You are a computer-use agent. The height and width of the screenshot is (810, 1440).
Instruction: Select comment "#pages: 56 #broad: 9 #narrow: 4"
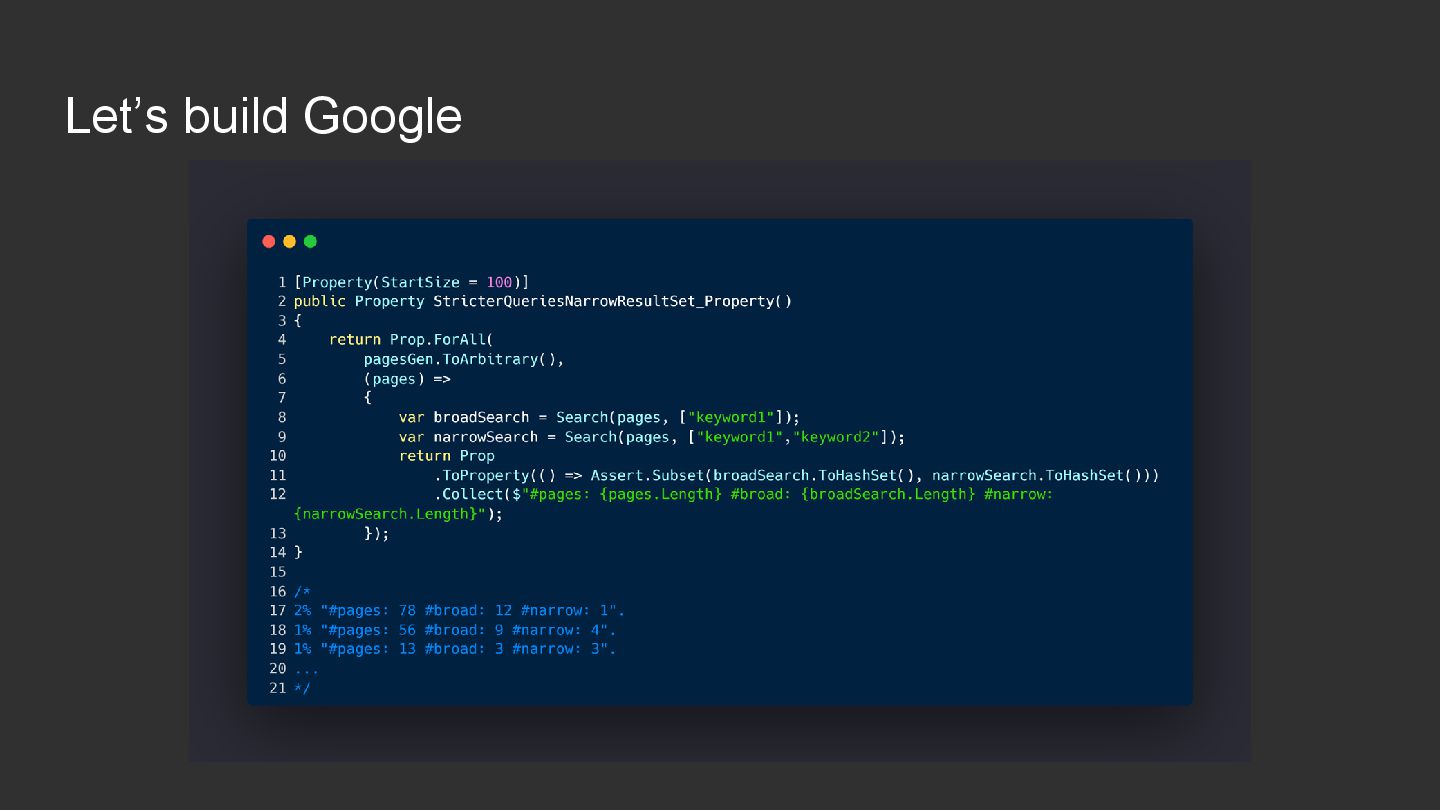(464, 630)
